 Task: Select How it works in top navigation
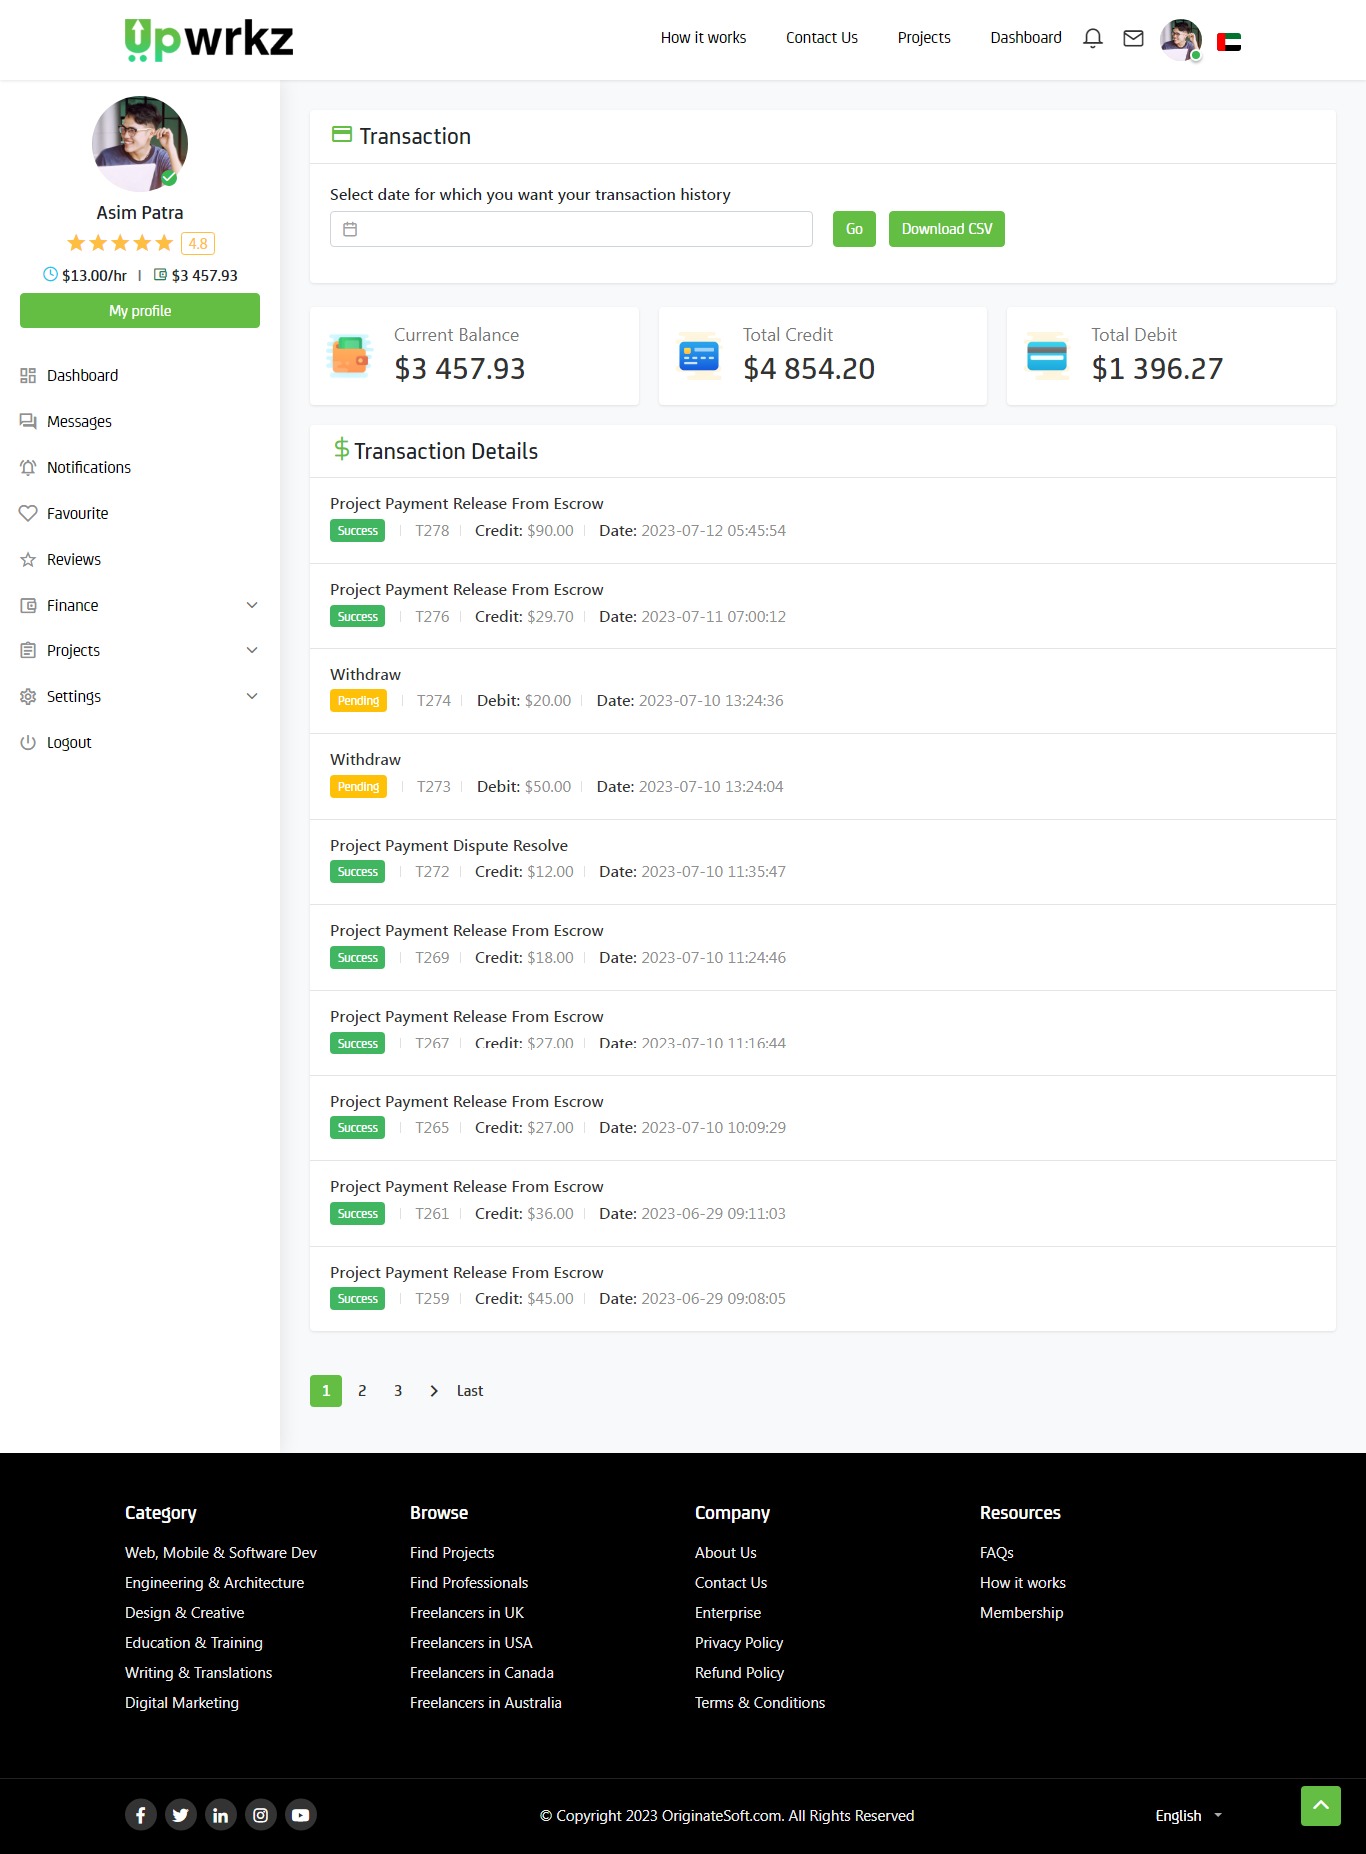[703, 38]
